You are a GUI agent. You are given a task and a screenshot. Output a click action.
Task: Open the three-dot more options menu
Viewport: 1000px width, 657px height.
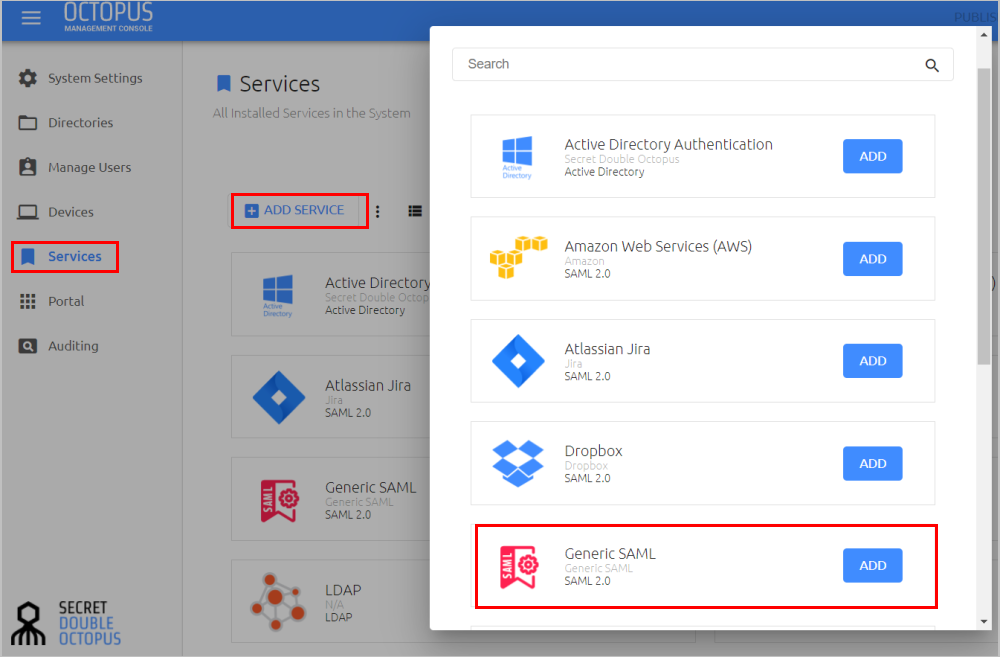[x=378, y=211]
